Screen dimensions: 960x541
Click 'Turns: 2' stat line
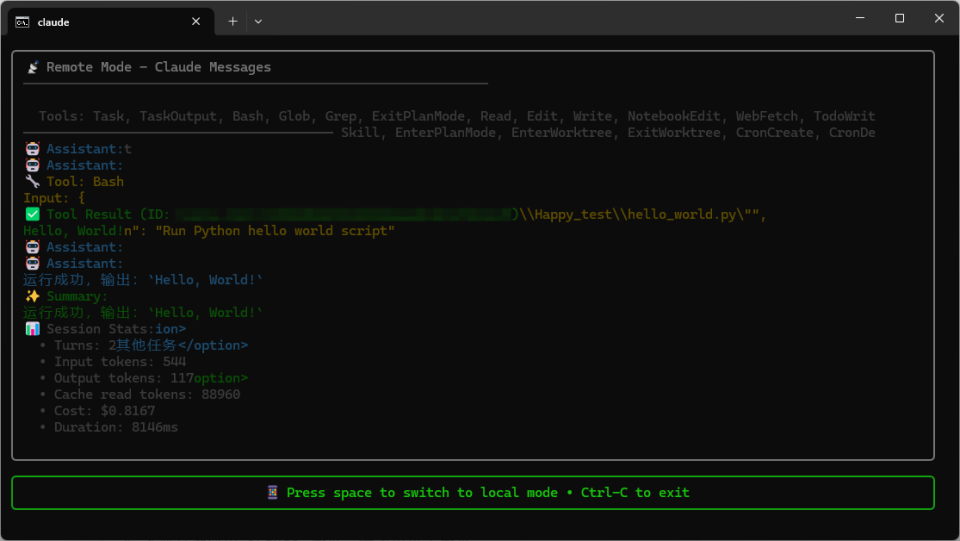click(x=85, y=345)
